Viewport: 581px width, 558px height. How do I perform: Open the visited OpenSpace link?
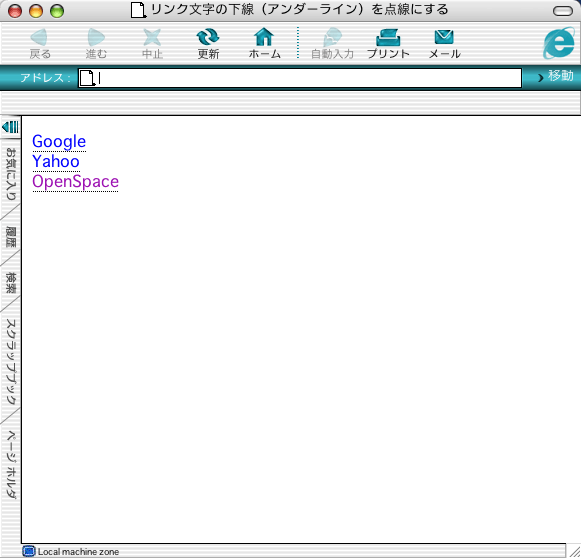pyautogui.click(x=75, y=182)
